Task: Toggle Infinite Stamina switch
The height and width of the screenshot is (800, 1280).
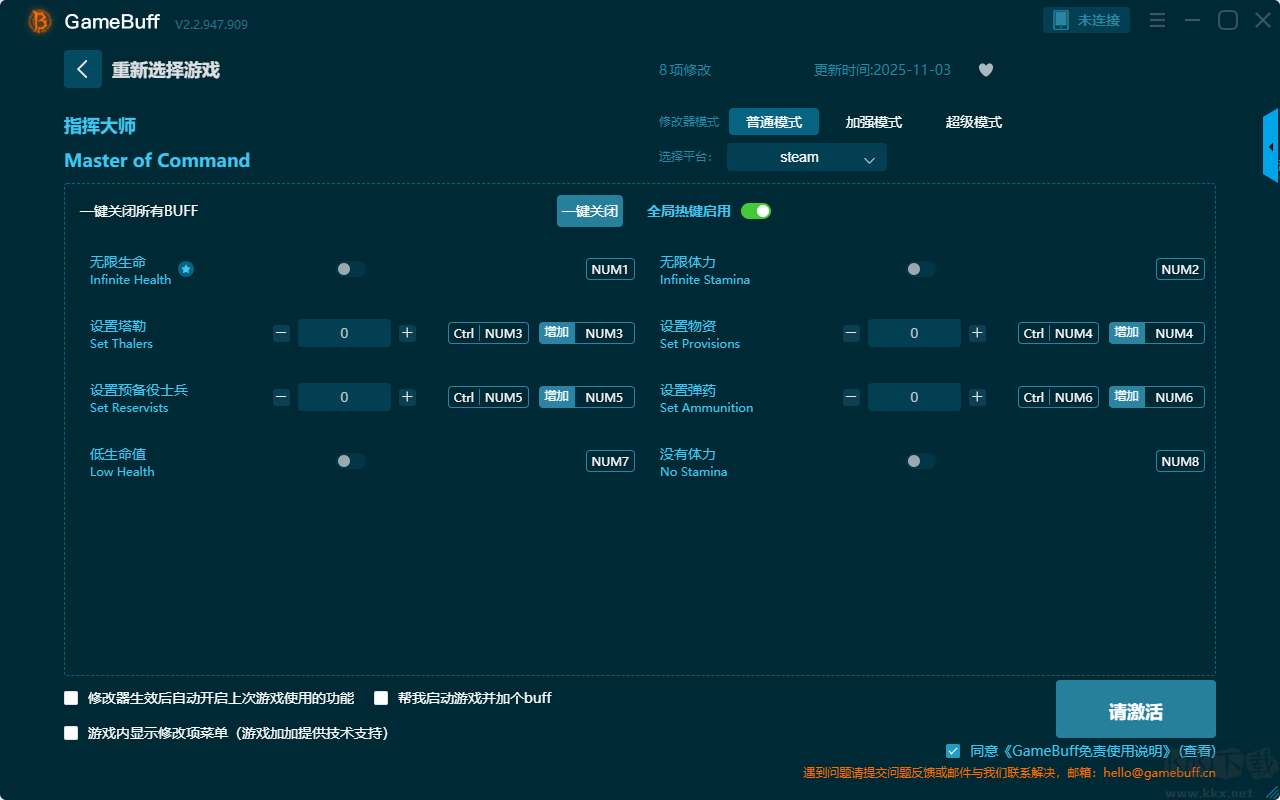Action: (x=921, y=269)
